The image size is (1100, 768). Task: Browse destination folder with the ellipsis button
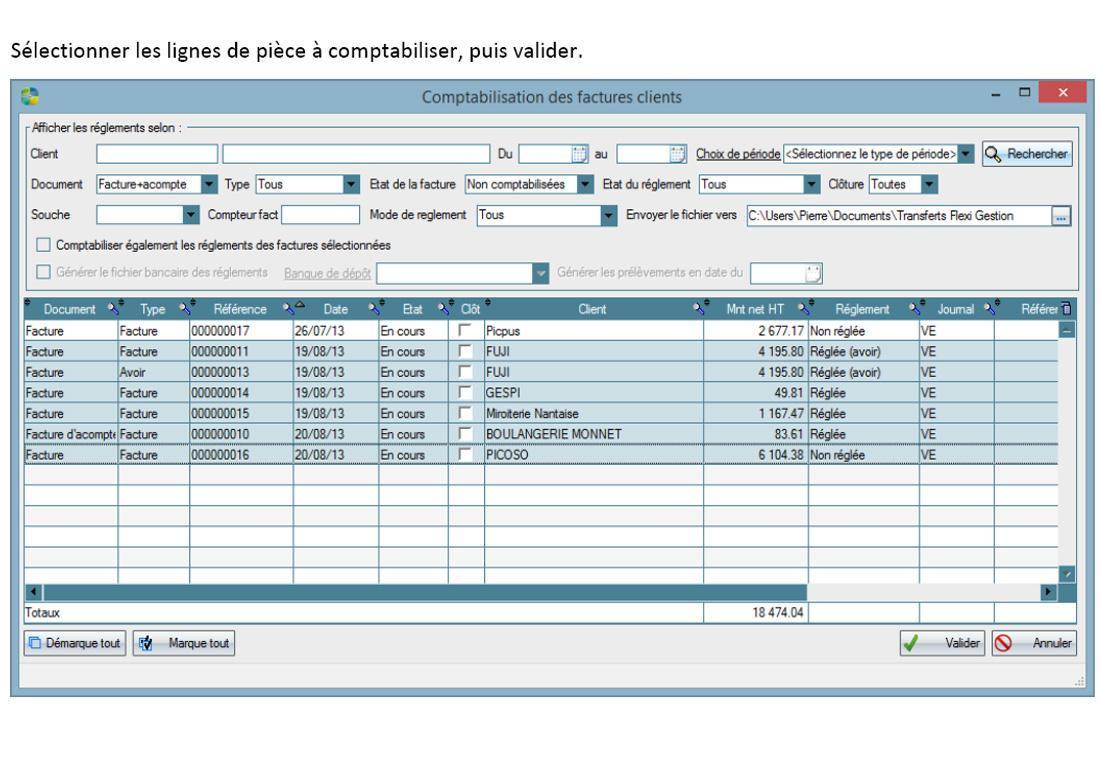coord(1061,215)
